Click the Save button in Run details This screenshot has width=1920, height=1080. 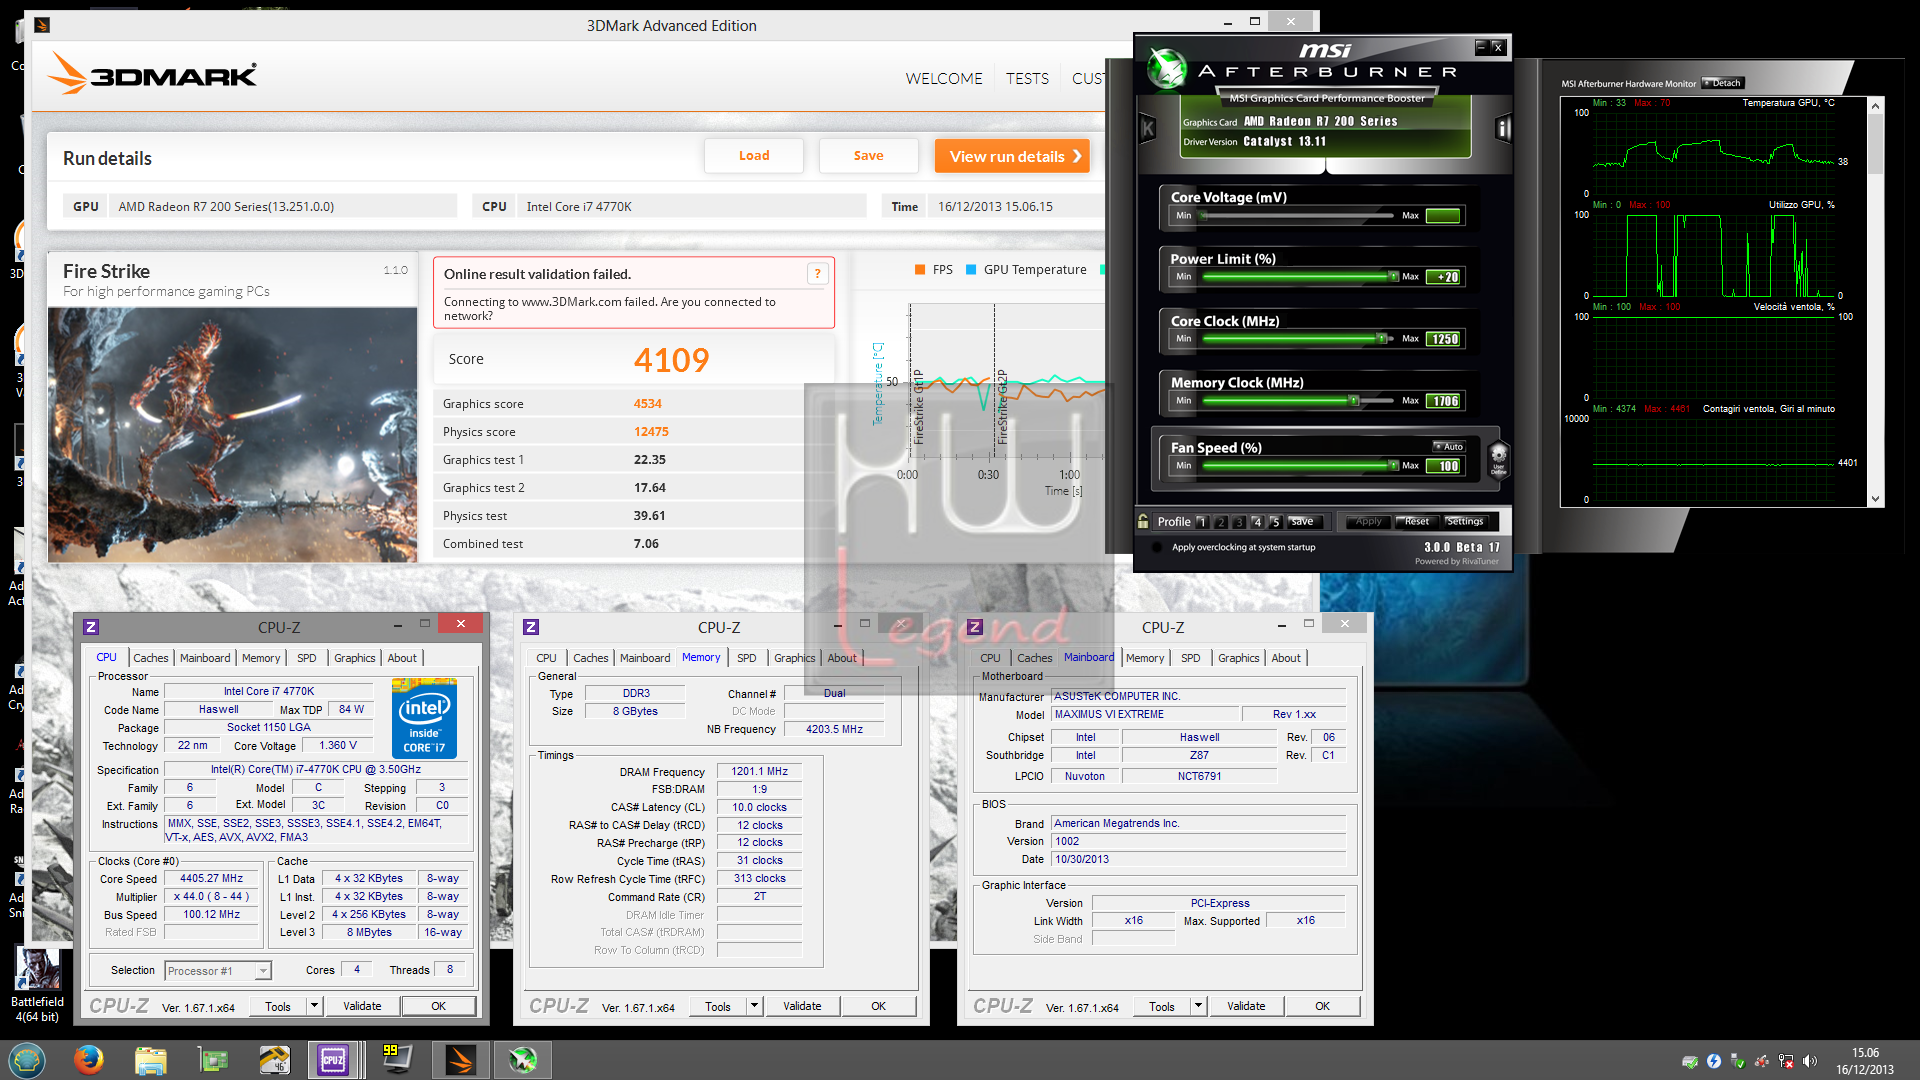tap(868, 156)
